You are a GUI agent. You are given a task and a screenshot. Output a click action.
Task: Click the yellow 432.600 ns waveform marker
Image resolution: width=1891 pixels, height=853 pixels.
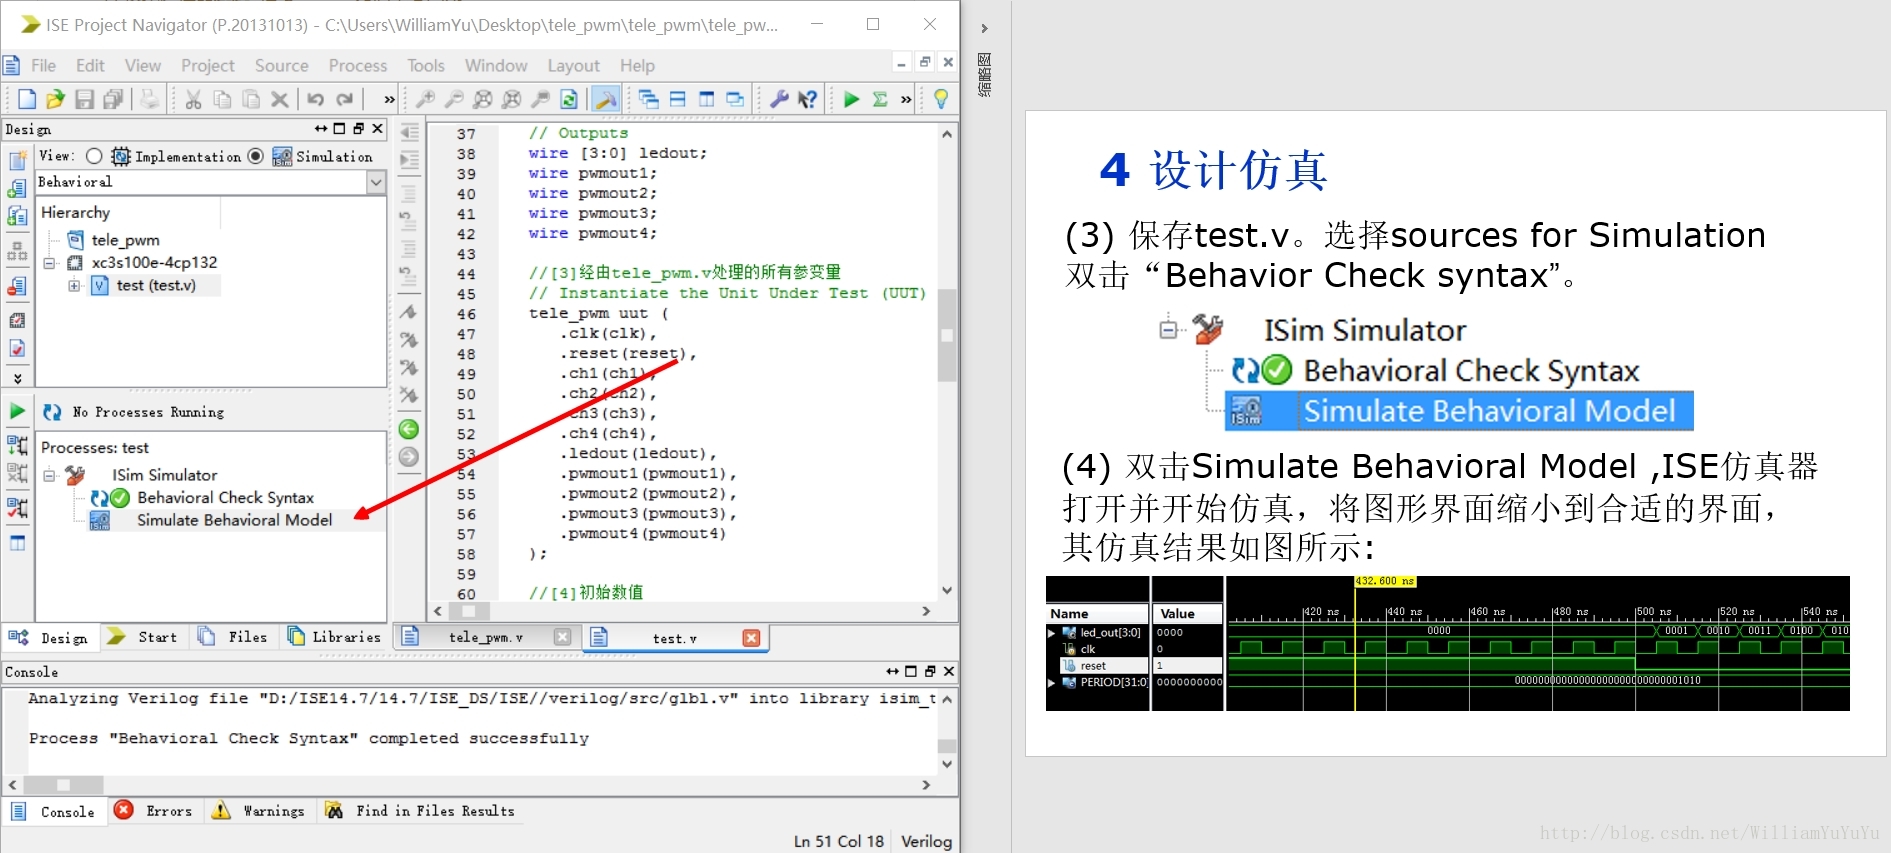[x=1385, y=581]
